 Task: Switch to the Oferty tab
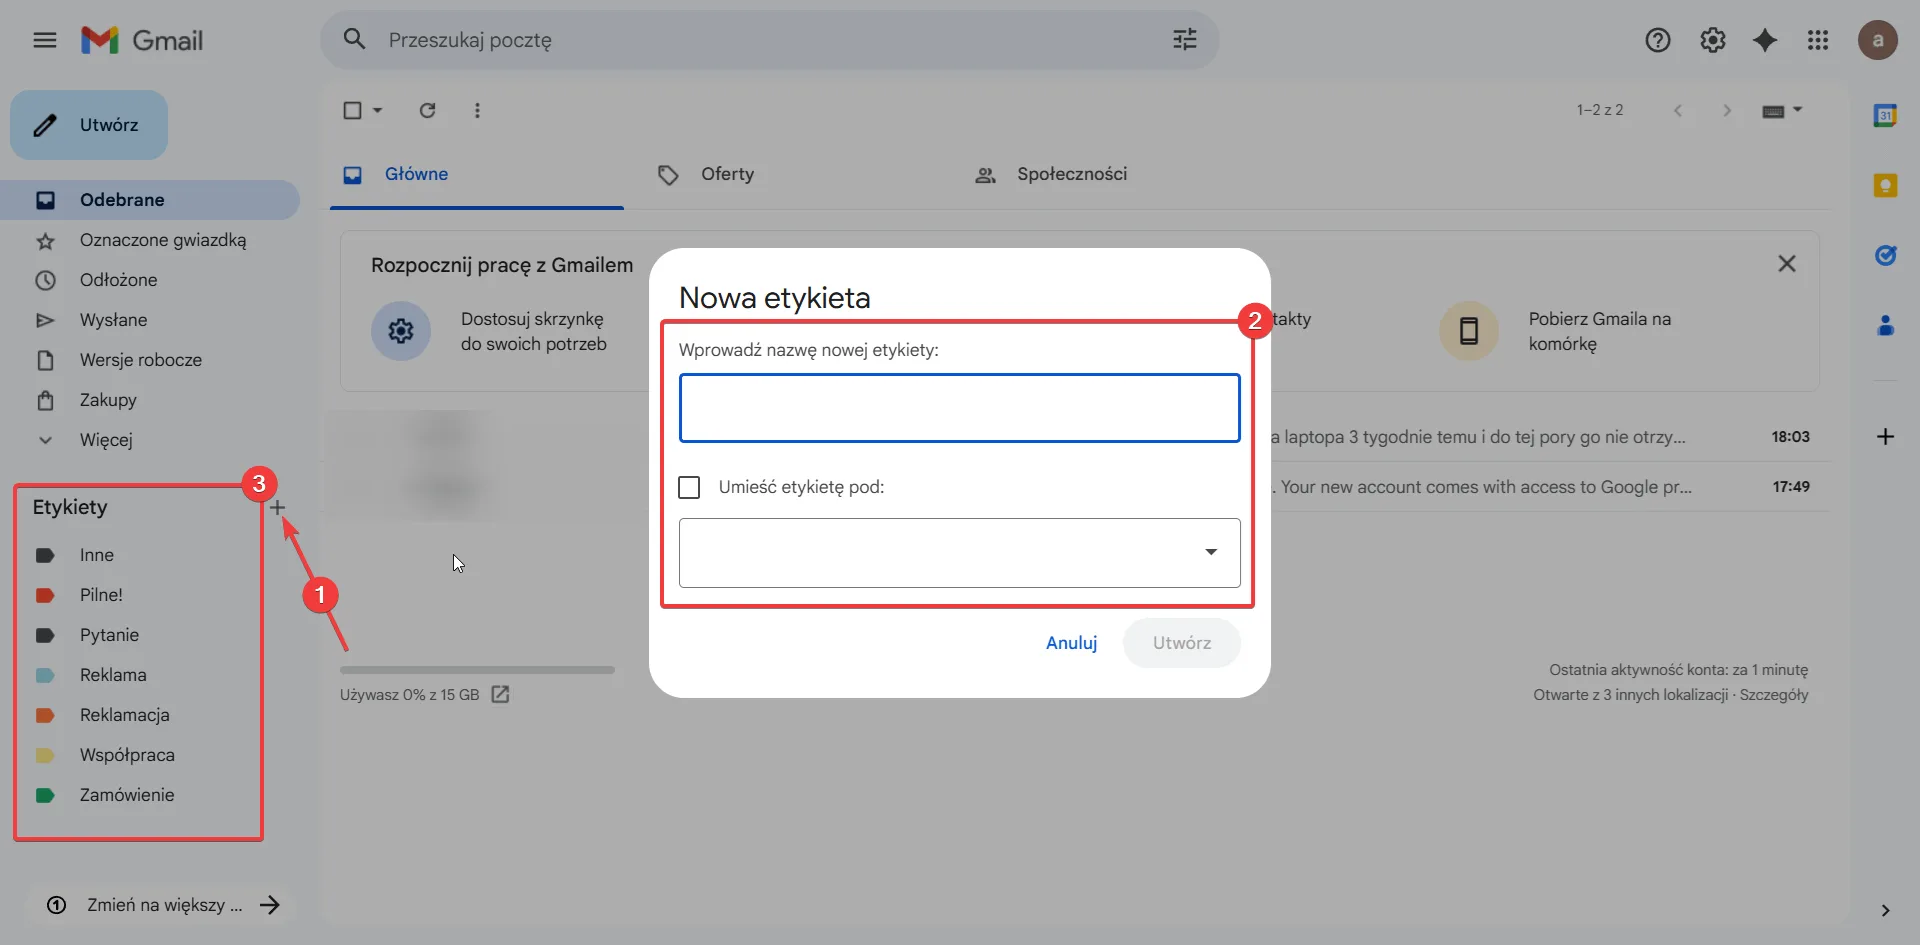click(727, 174)
